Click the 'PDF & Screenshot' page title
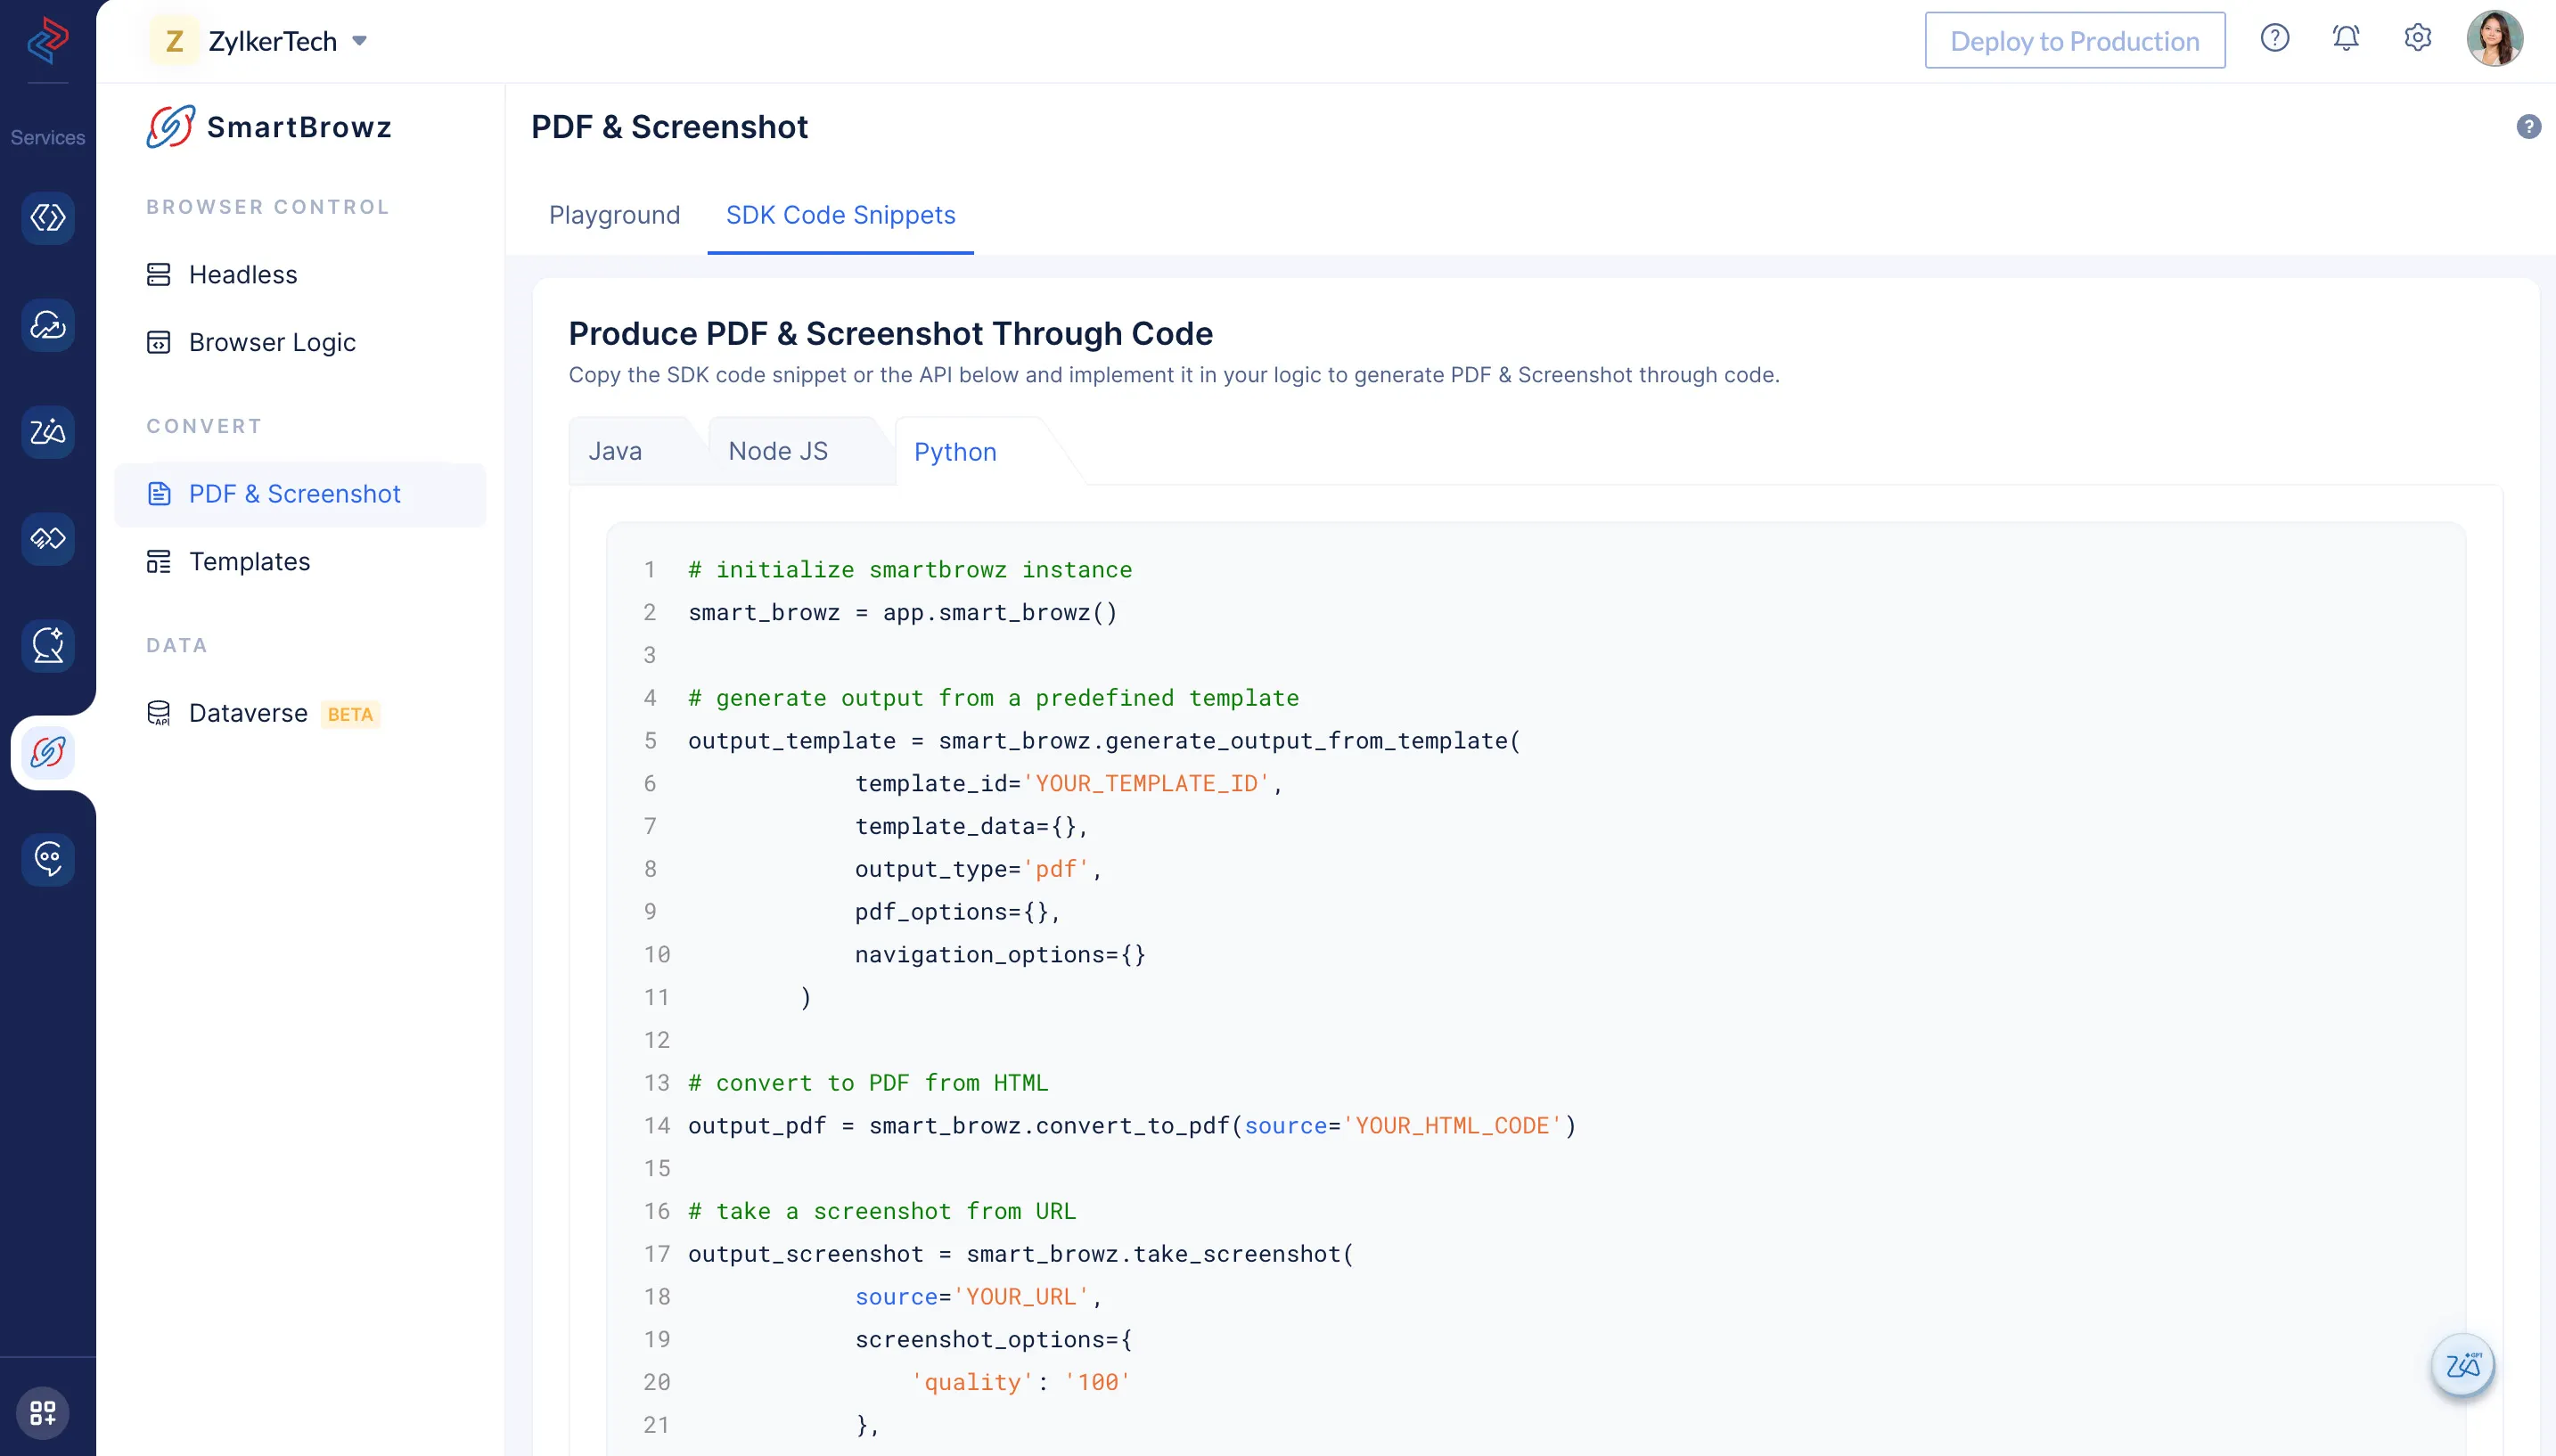 click(669, 127)
